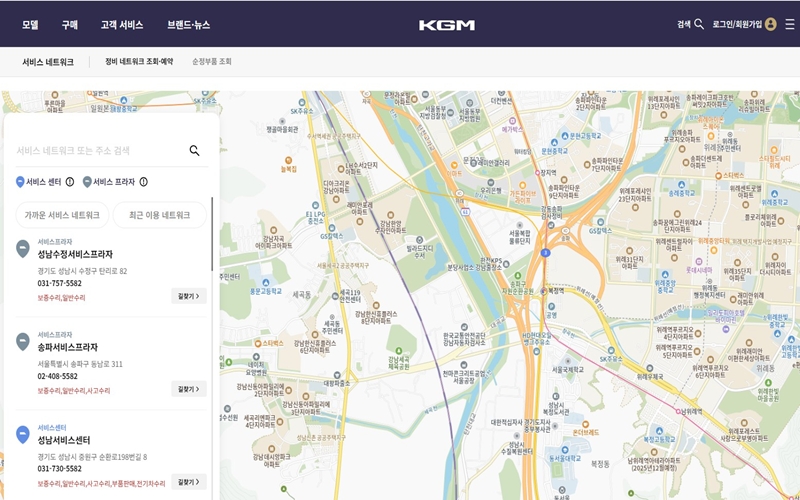Click the 동서울대학교 marker on map

[565, 450]
